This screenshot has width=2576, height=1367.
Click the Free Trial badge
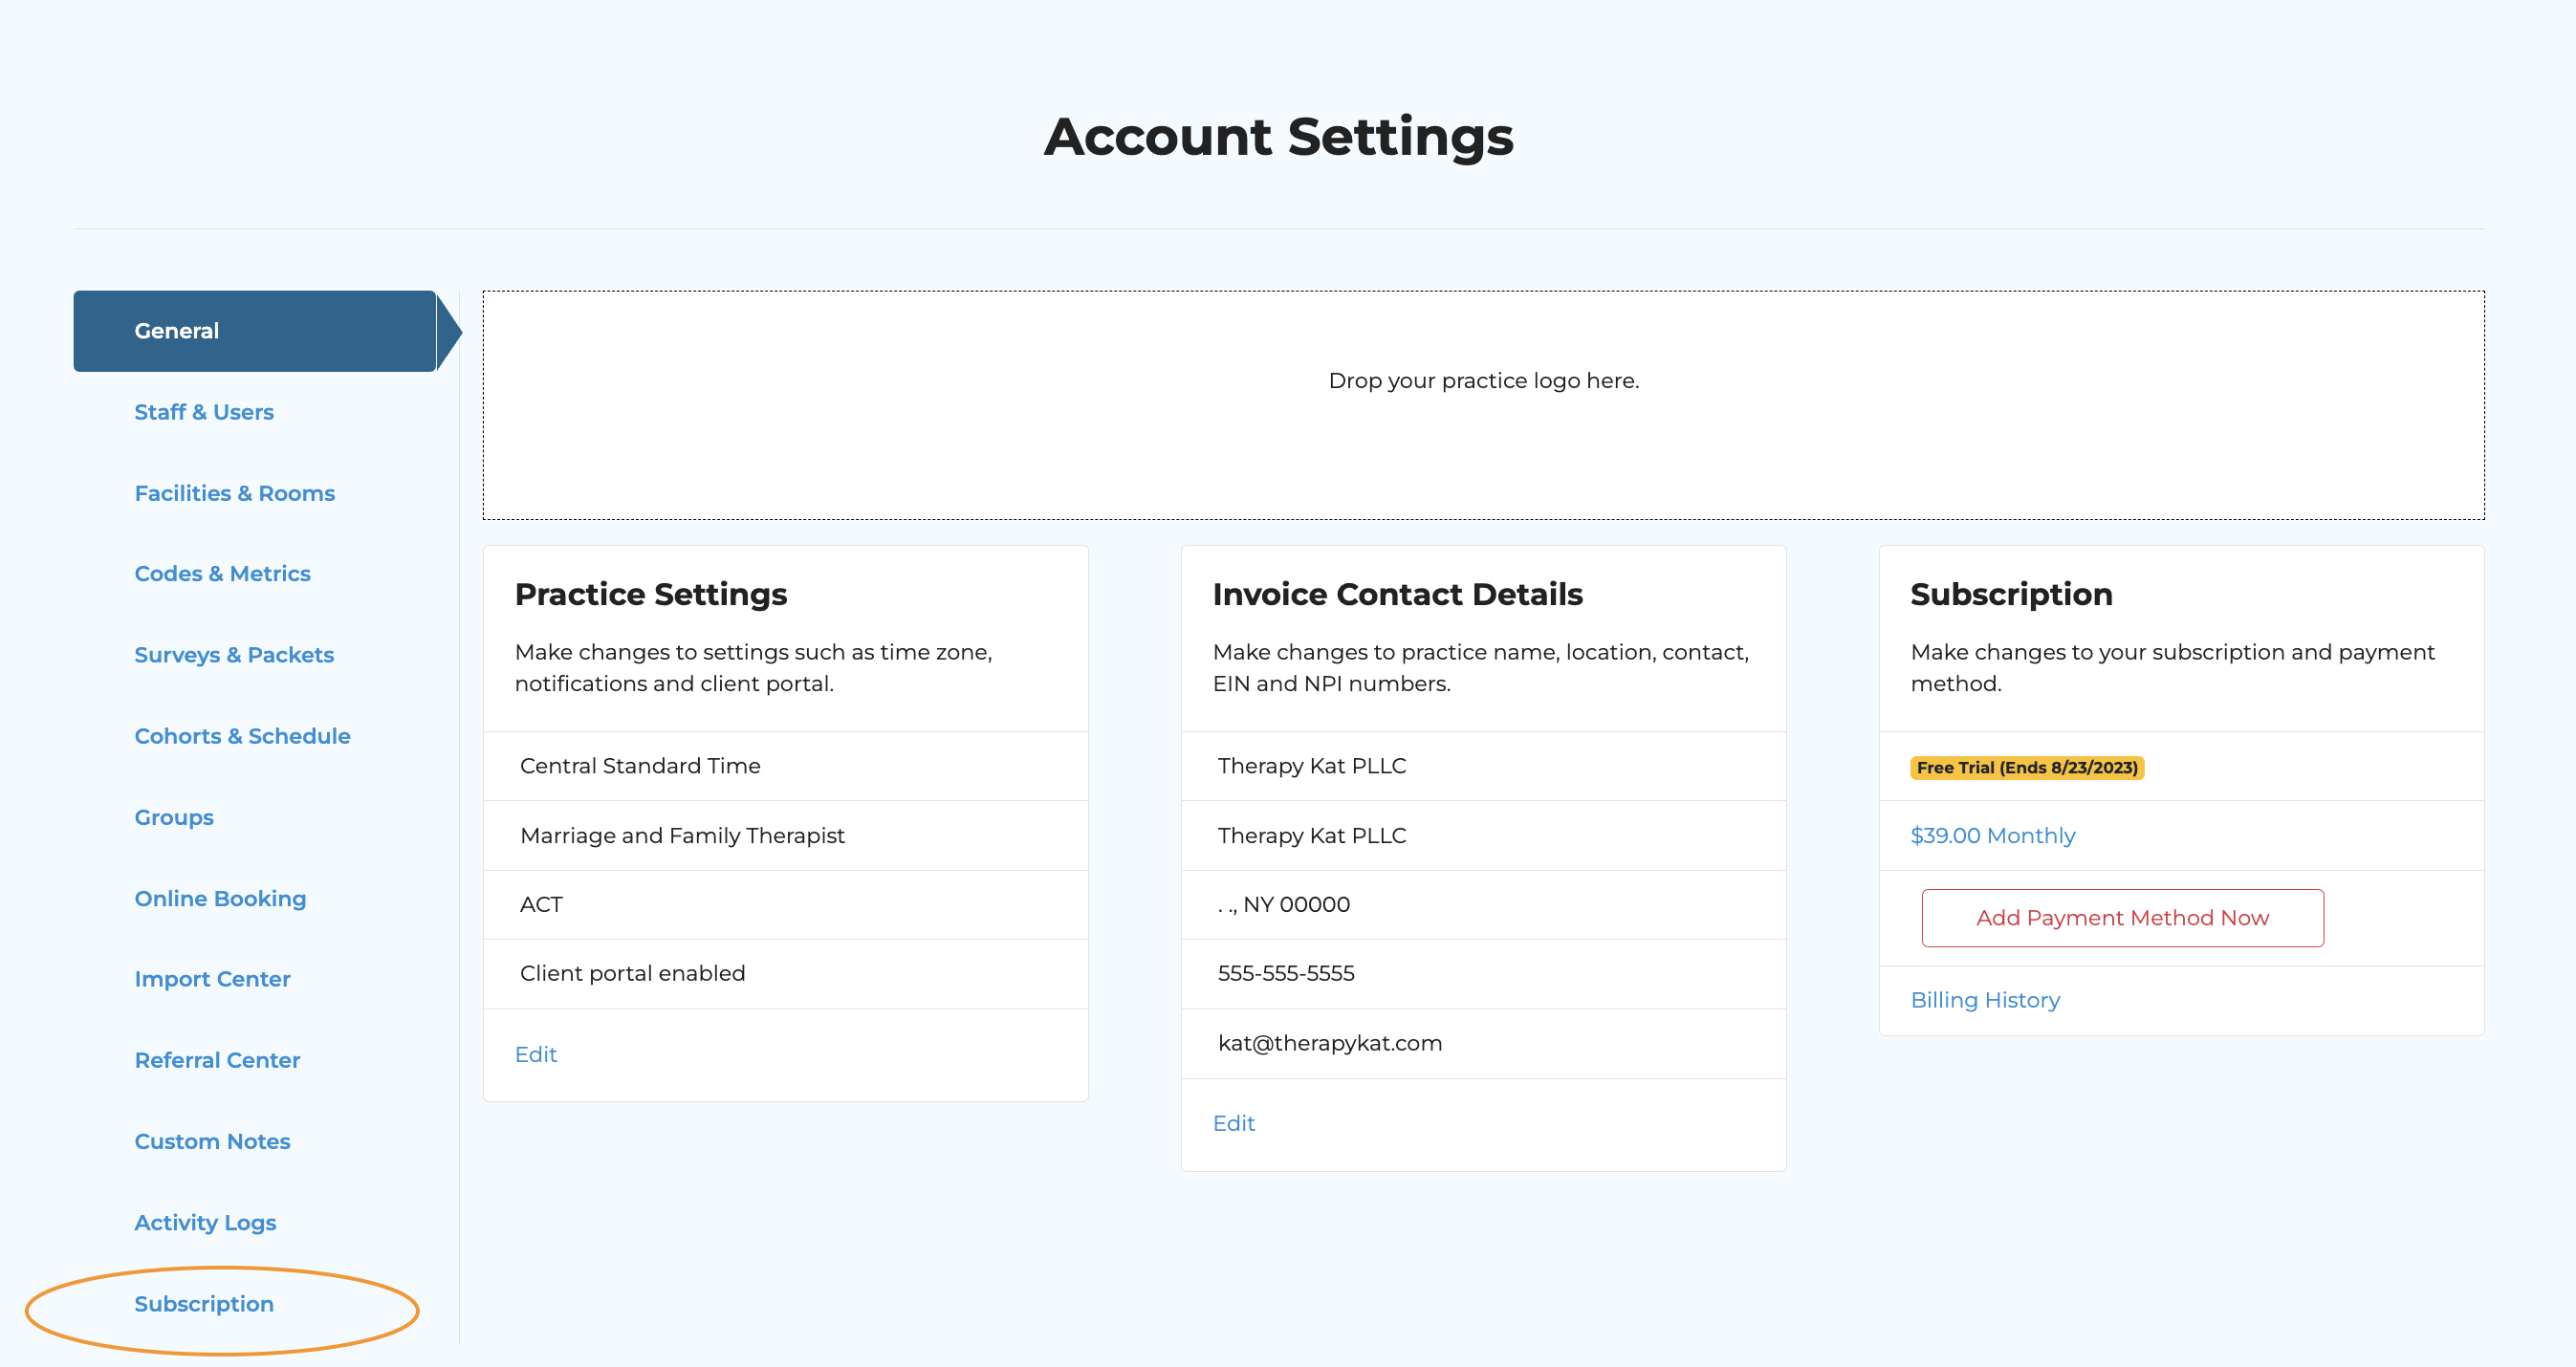point(2026,767)
